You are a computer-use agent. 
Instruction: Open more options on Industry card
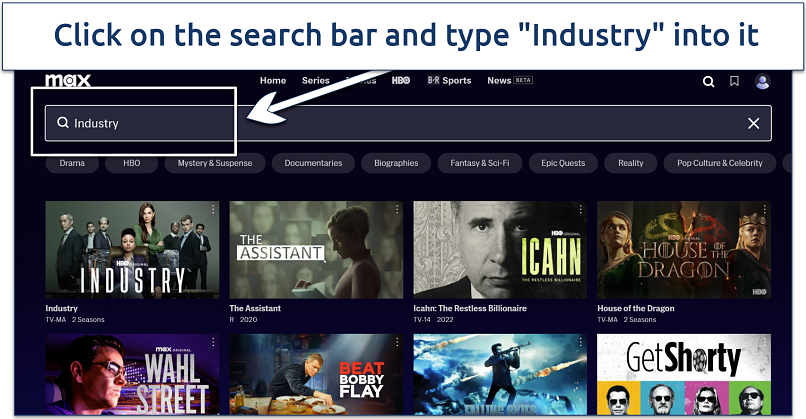coord(213,209)
